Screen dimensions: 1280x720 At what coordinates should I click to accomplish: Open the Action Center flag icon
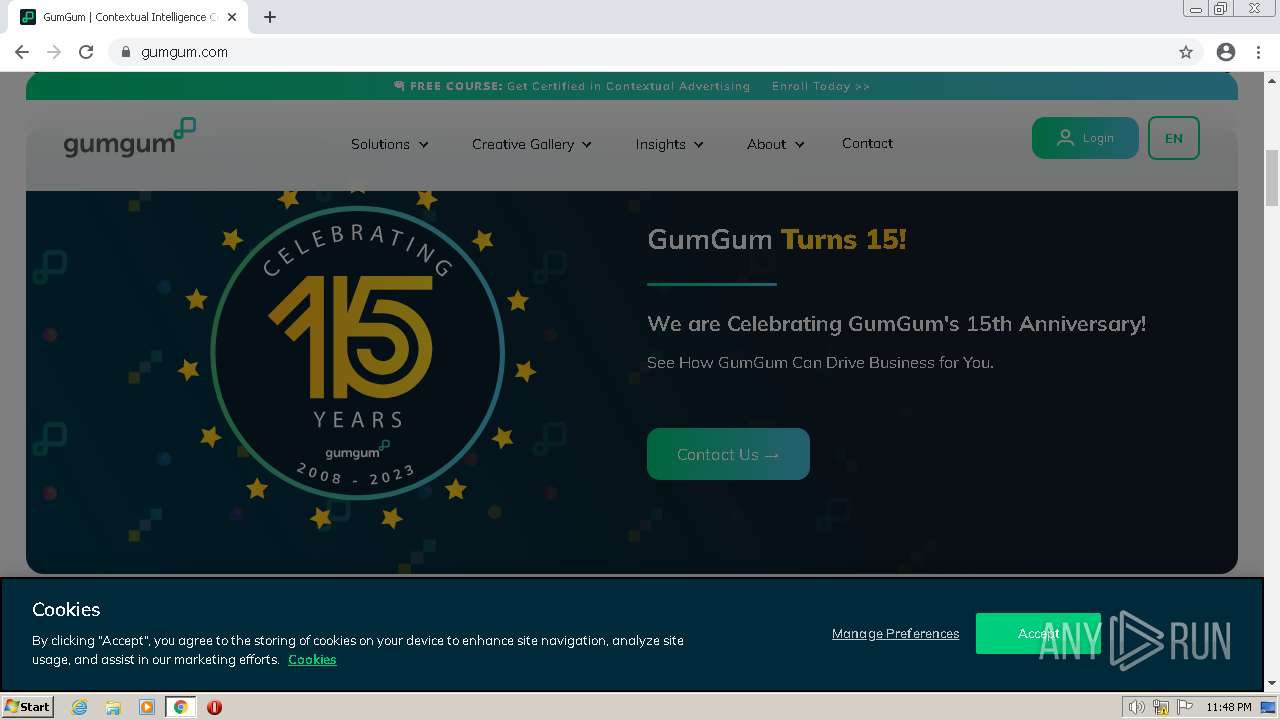[x=1184, y=707]
